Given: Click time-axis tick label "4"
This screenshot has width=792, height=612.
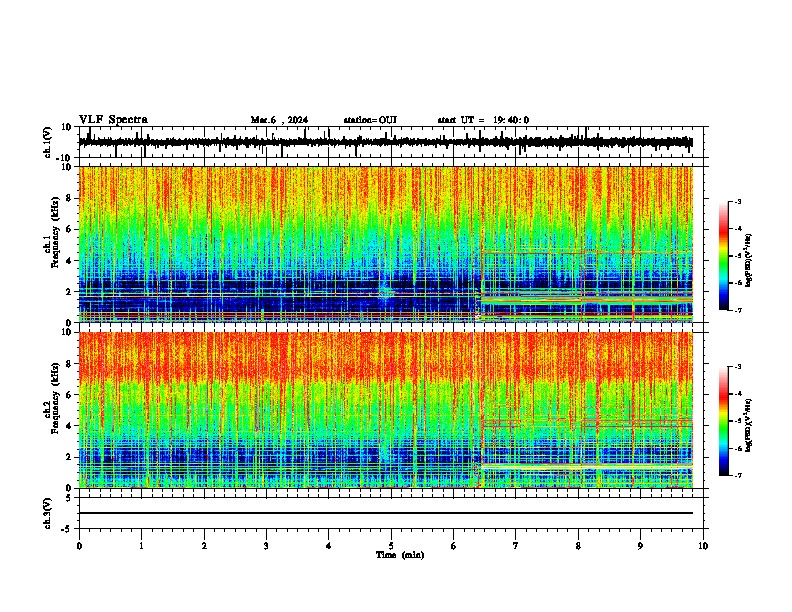Looking at the screenshot, I should pos(329,546).
